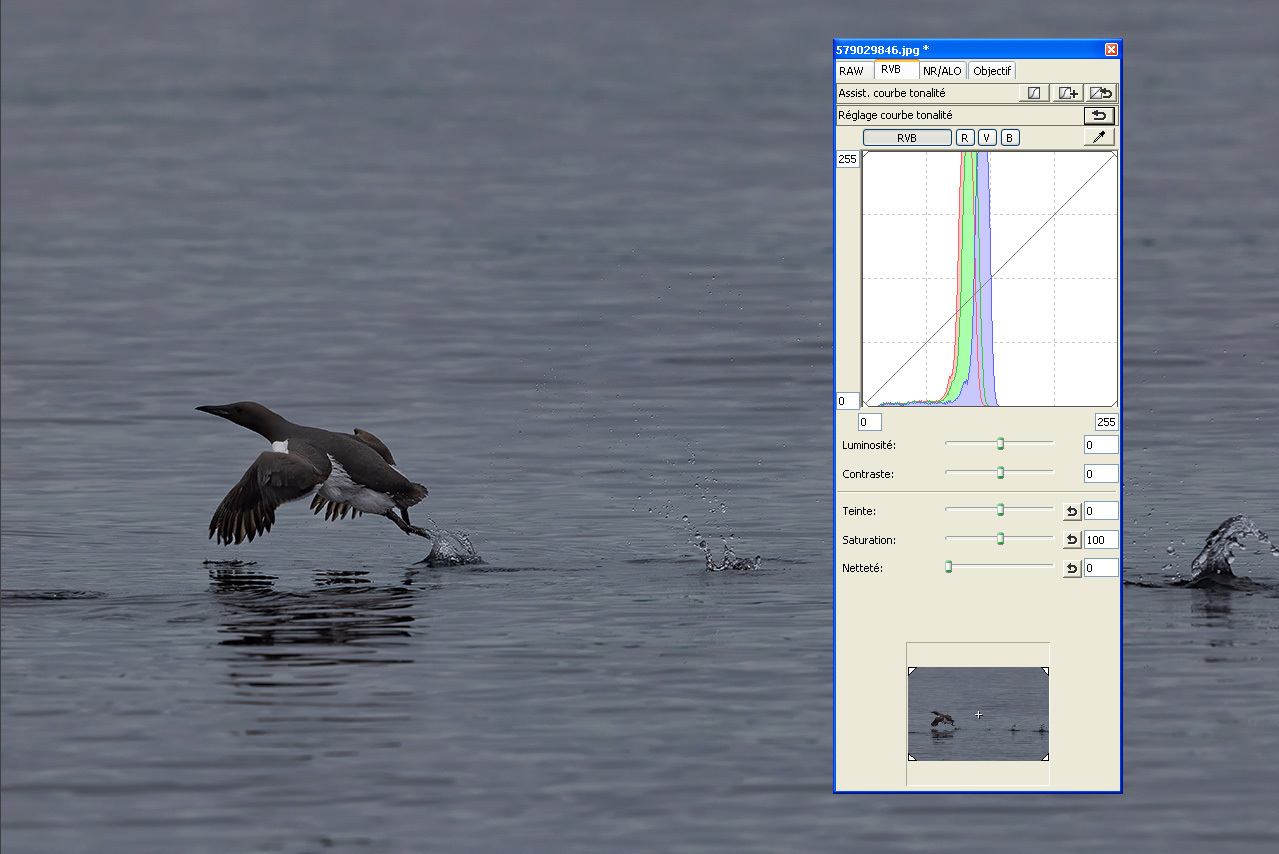
Task: Reset the Netteté value
Action: pos(1072,568)
